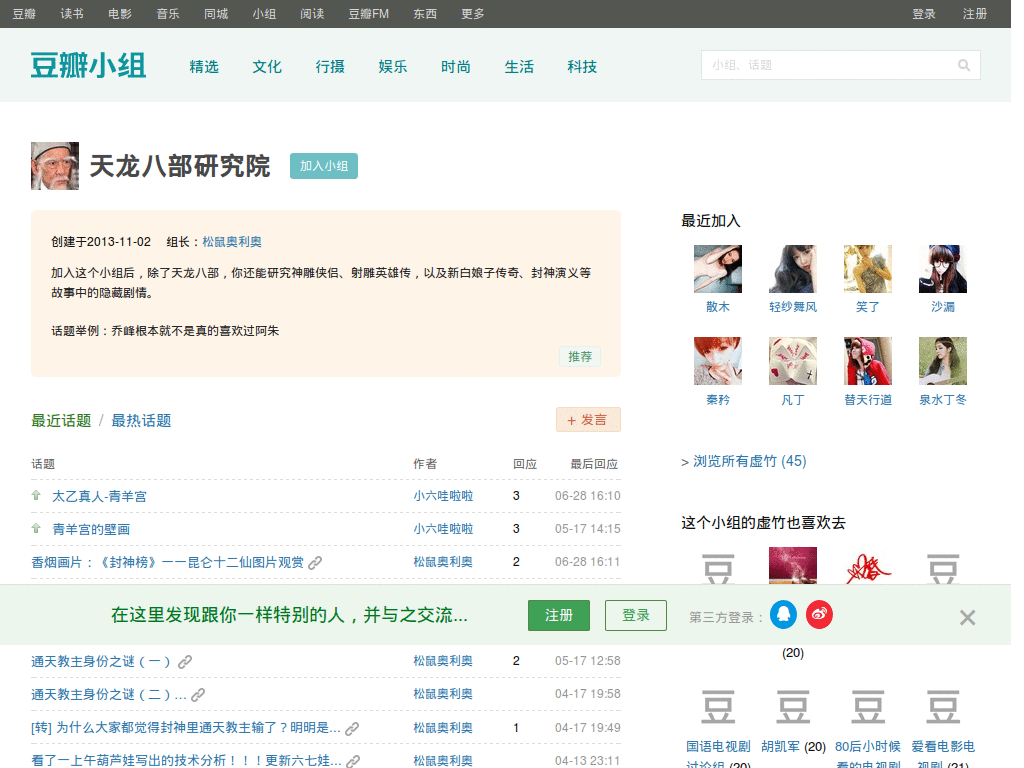Focus the 小组、话题 search field

click(x=825, y=66)
